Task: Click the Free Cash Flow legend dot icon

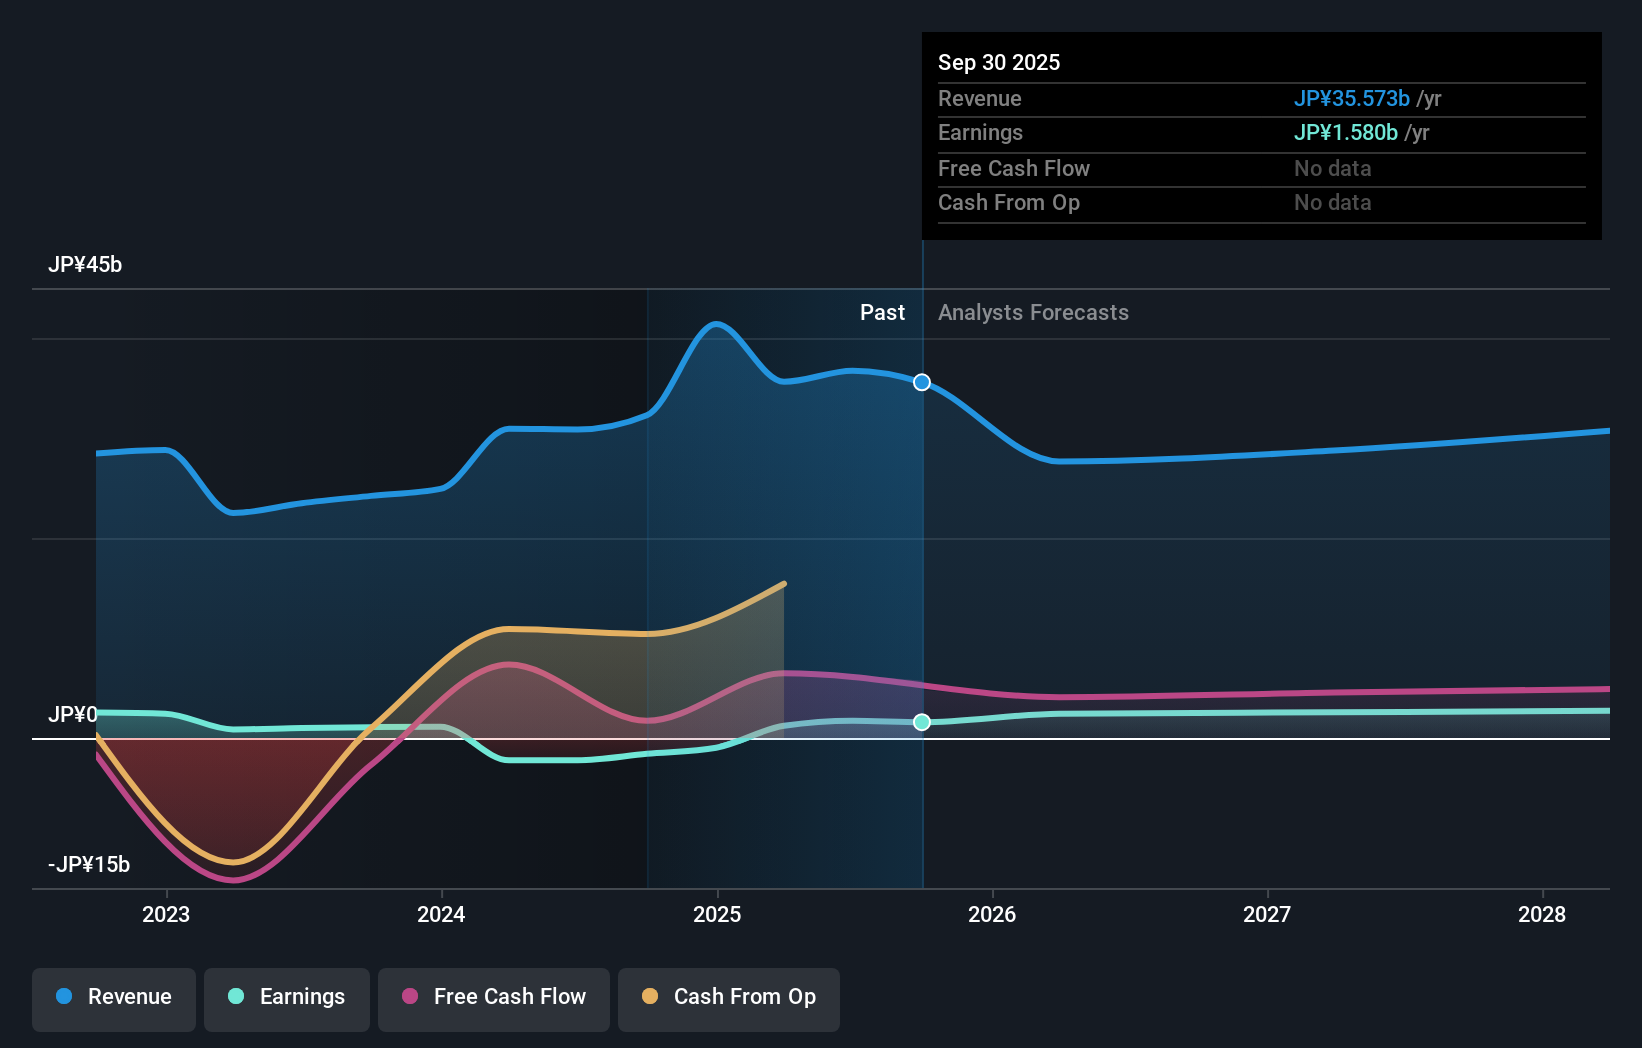Action: tap(409, 997)
